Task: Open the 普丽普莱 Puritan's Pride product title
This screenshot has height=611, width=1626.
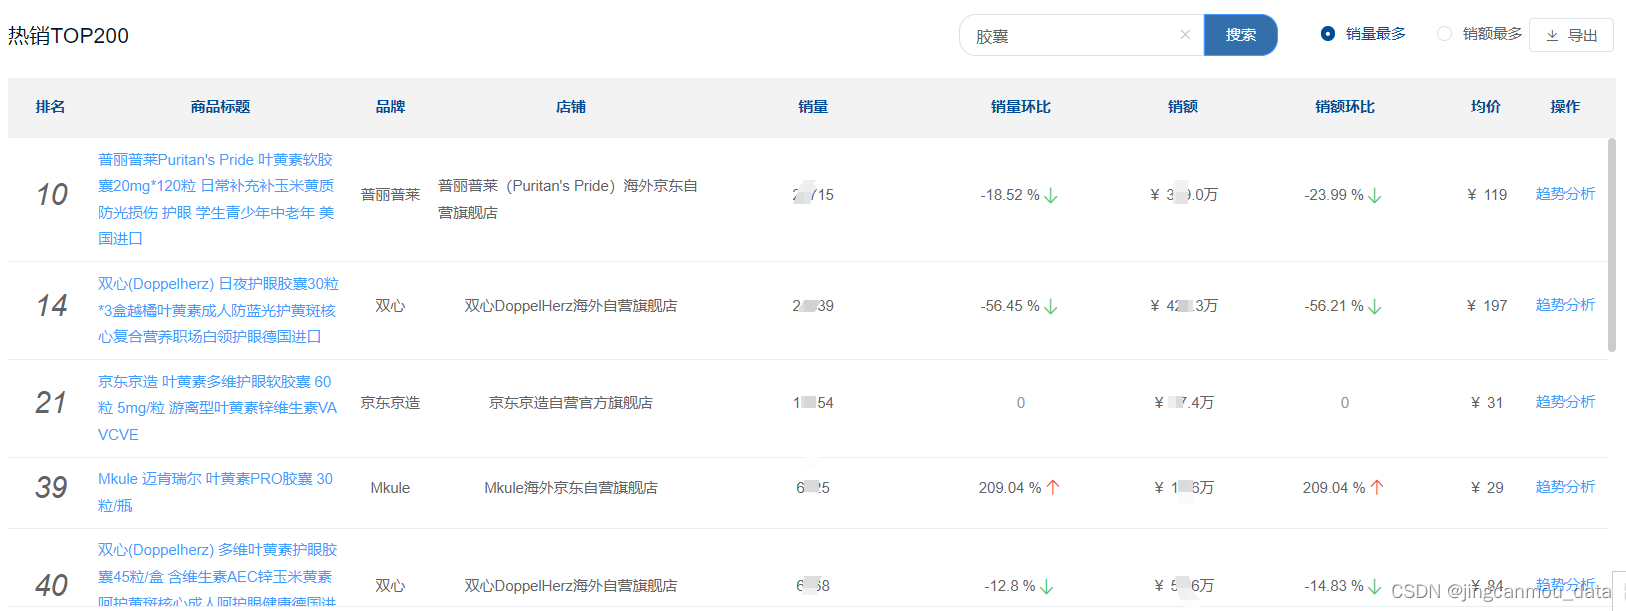Action: [217, 199]
